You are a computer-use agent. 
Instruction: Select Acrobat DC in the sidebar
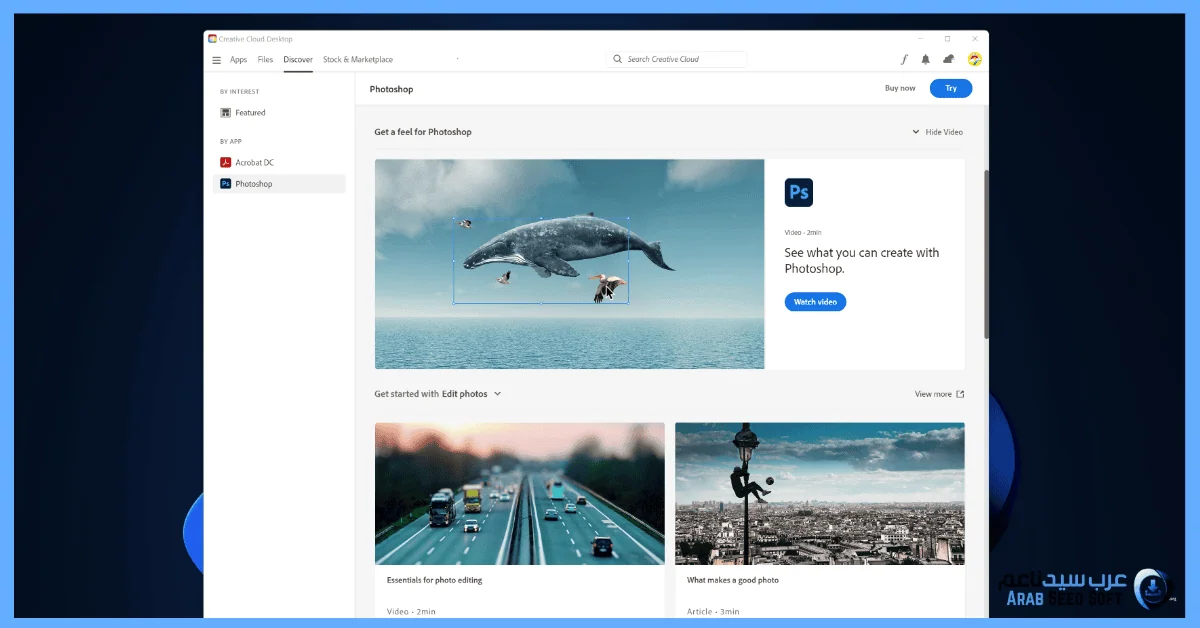tap(254, 162)
